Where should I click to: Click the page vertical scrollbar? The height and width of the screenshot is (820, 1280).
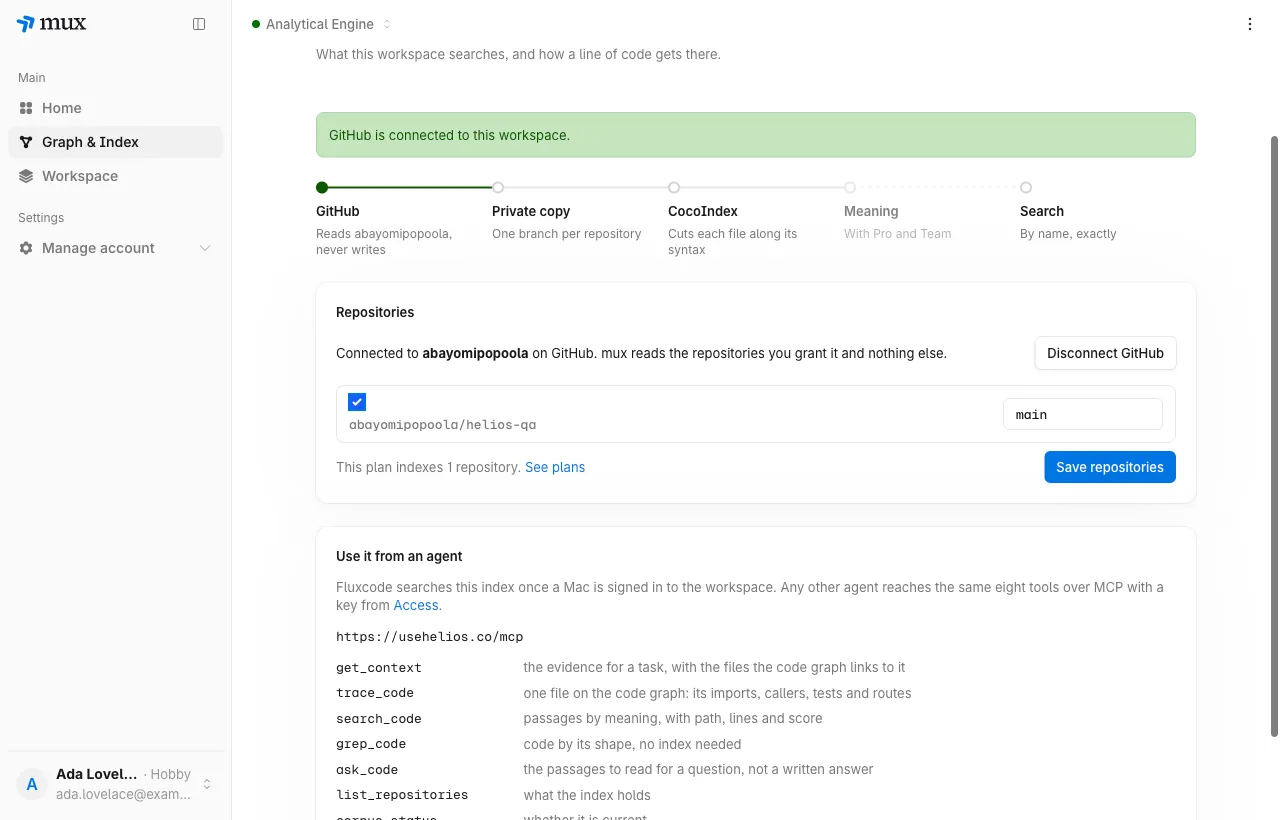point(1274,436)
